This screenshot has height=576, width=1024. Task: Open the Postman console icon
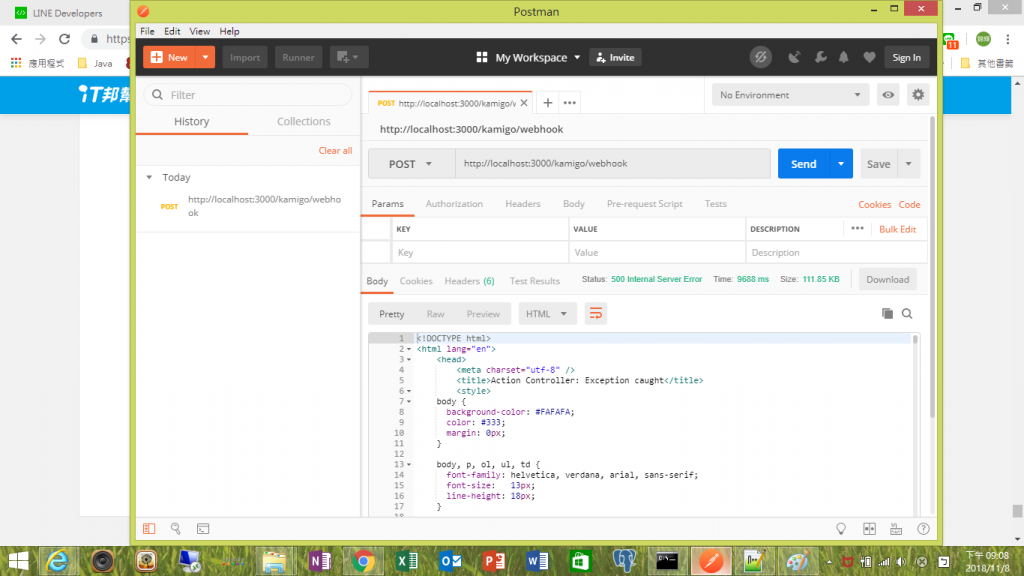(203, 528)
